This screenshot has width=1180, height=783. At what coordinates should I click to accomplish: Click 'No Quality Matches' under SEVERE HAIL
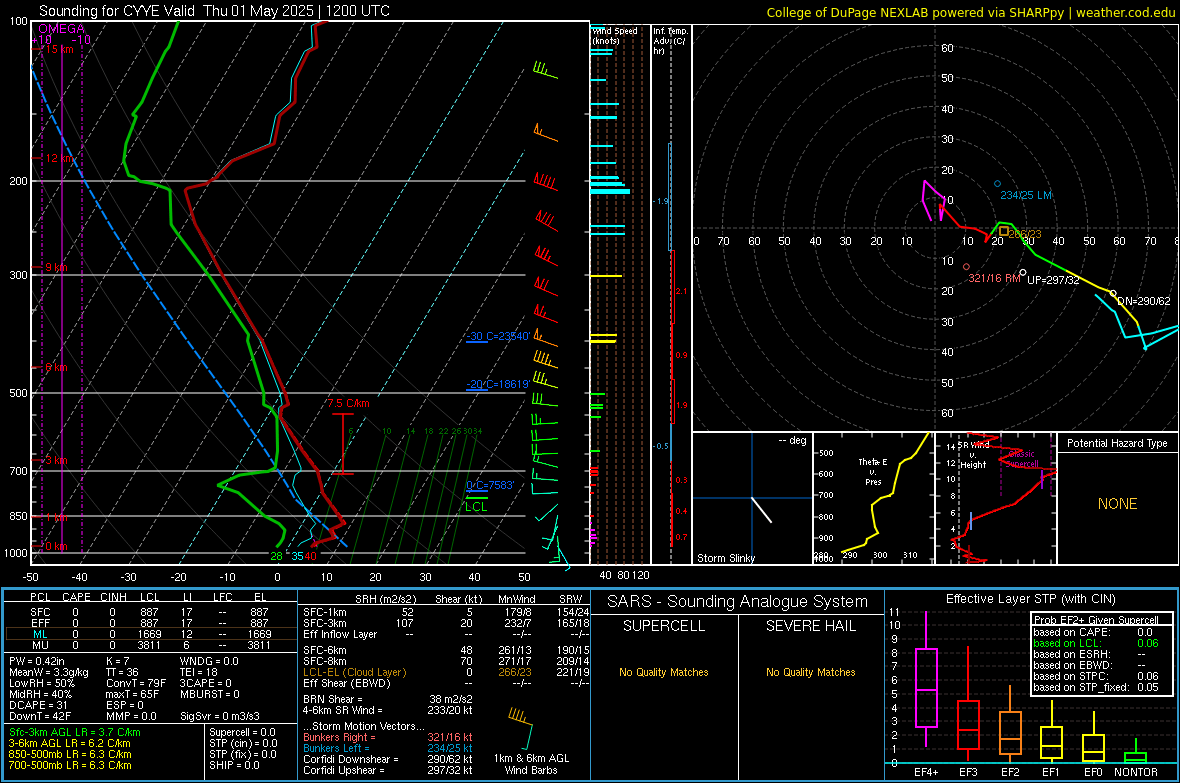(810, 672)
